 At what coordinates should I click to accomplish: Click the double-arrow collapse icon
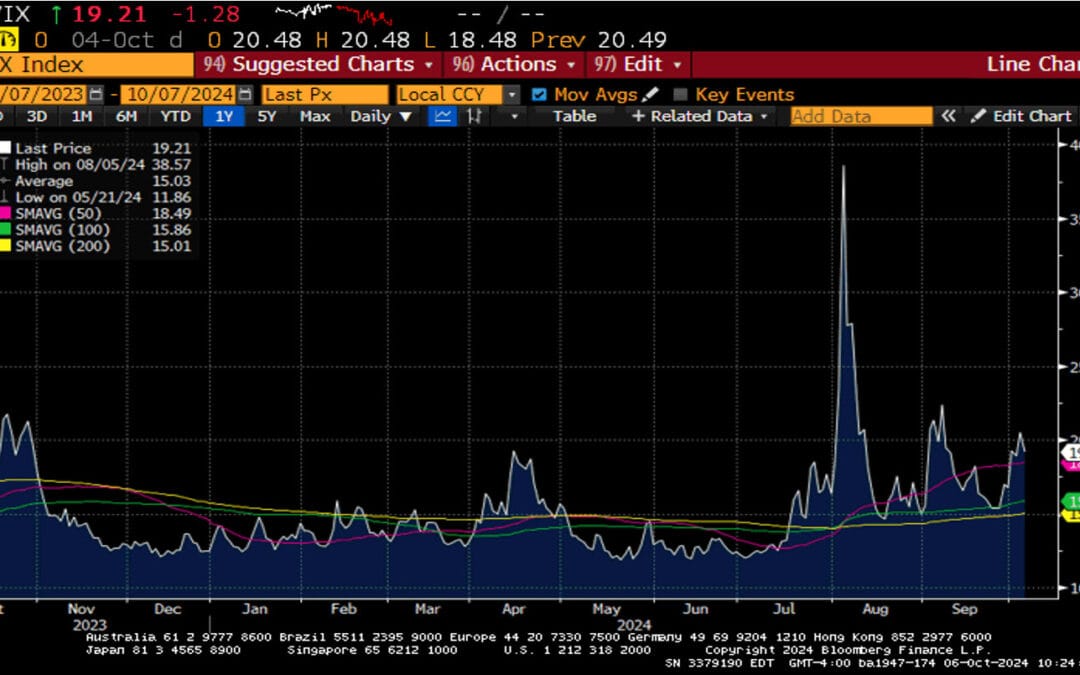(948, 116)
